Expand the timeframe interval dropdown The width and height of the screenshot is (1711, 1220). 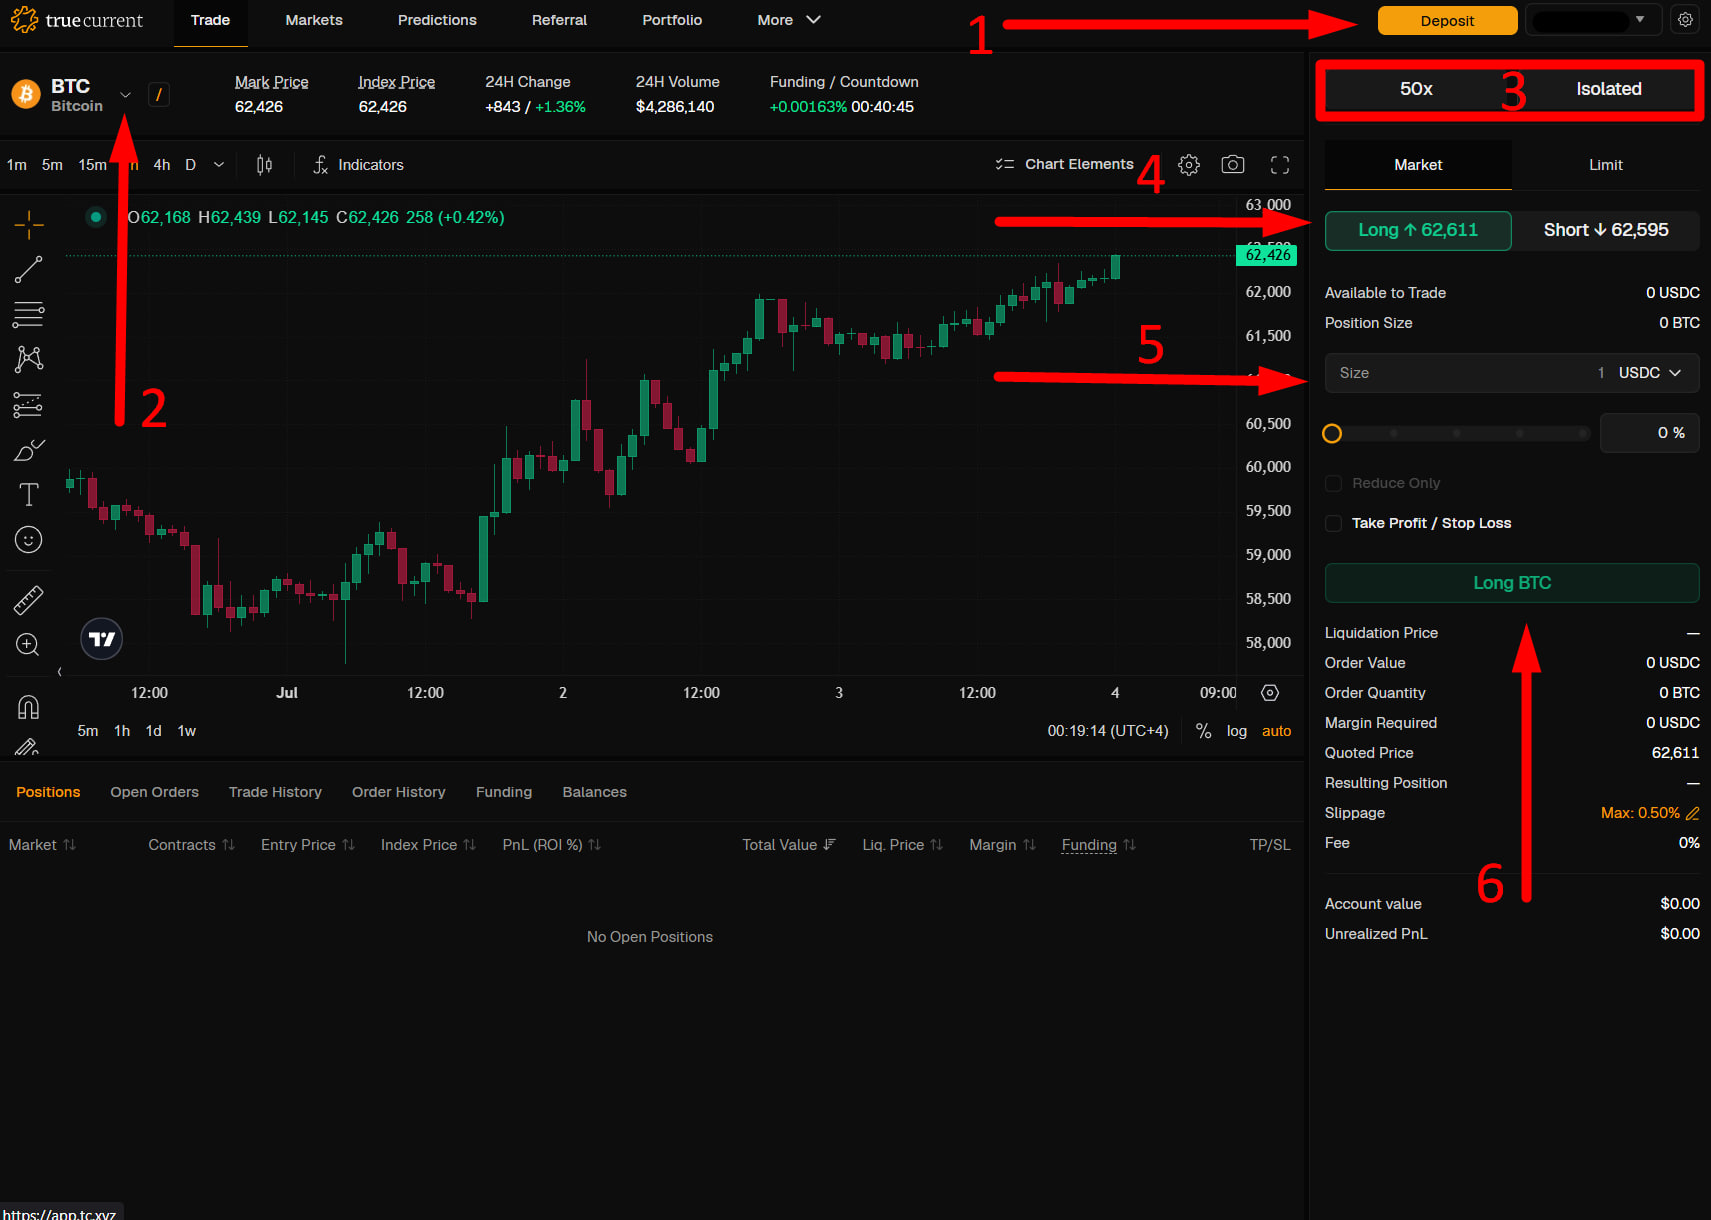219,165
